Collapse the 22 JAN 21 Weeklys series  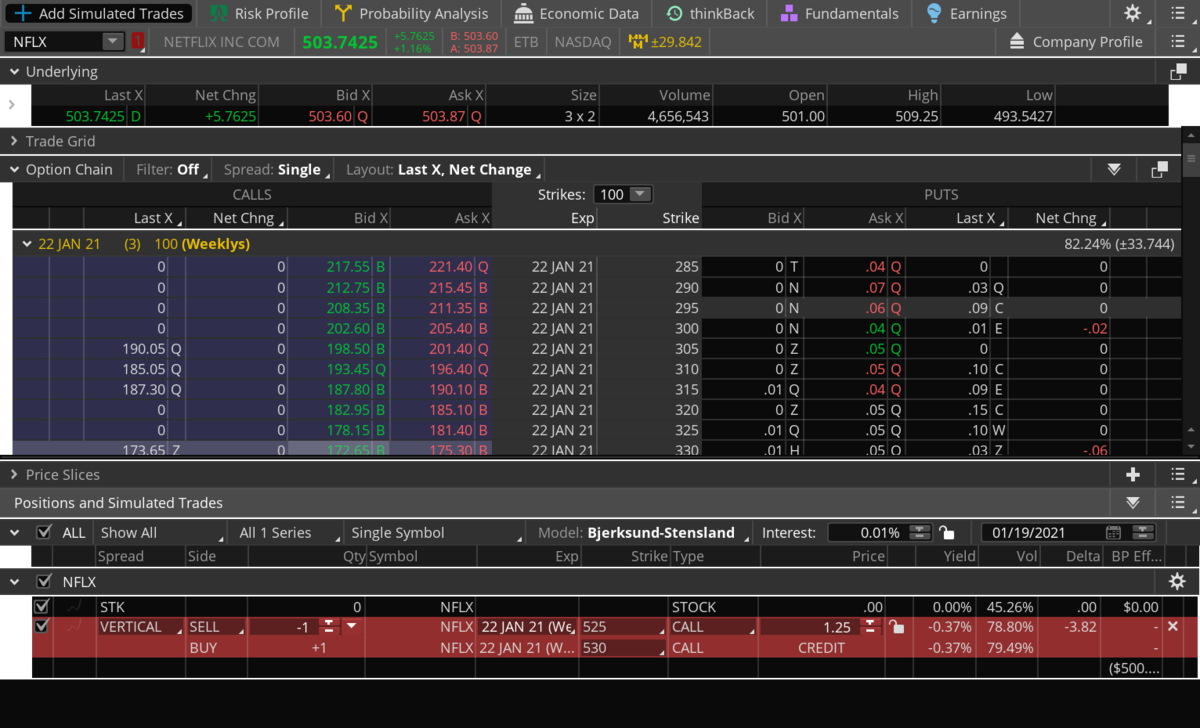tap(26, 243)
